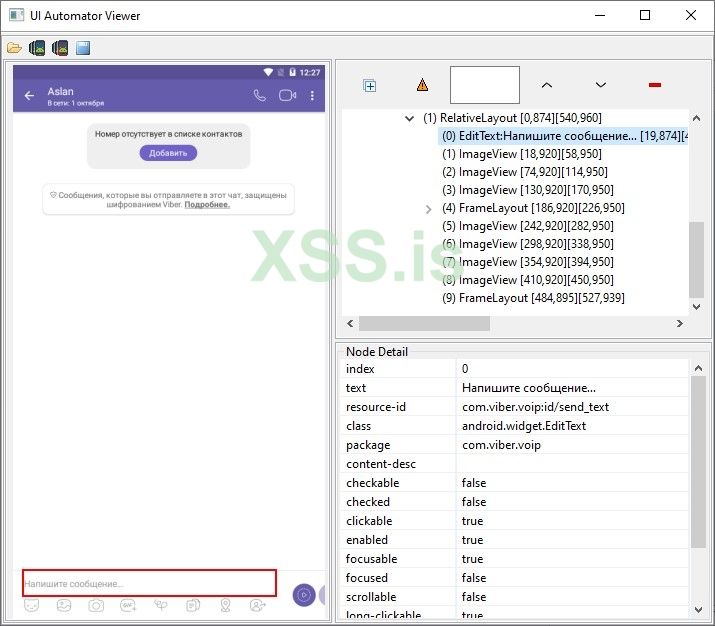Open a saved screenshot file via folder icon

click(14, 48)
